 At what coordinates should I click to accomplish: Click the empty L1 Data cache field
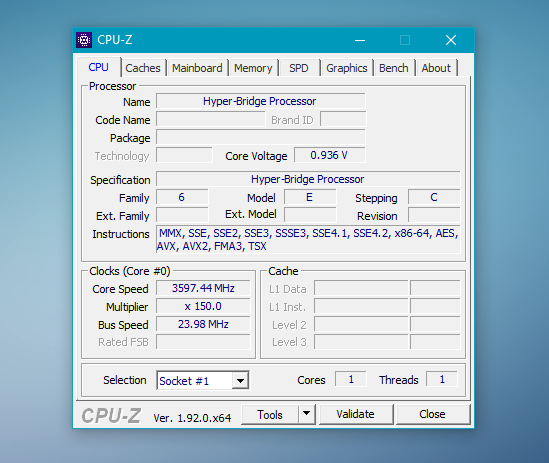pyautogui.click(x=361, y=288)
